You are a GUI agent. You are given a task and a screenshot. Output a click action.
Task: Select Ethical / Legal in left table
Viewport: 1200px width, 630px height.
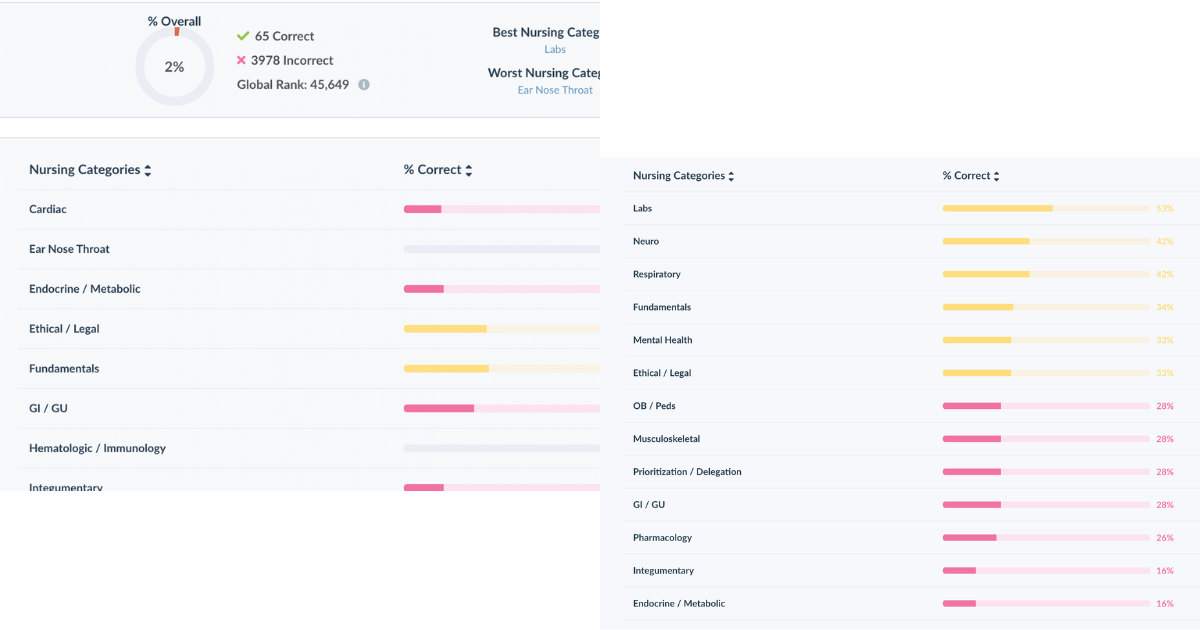(64, 329)
